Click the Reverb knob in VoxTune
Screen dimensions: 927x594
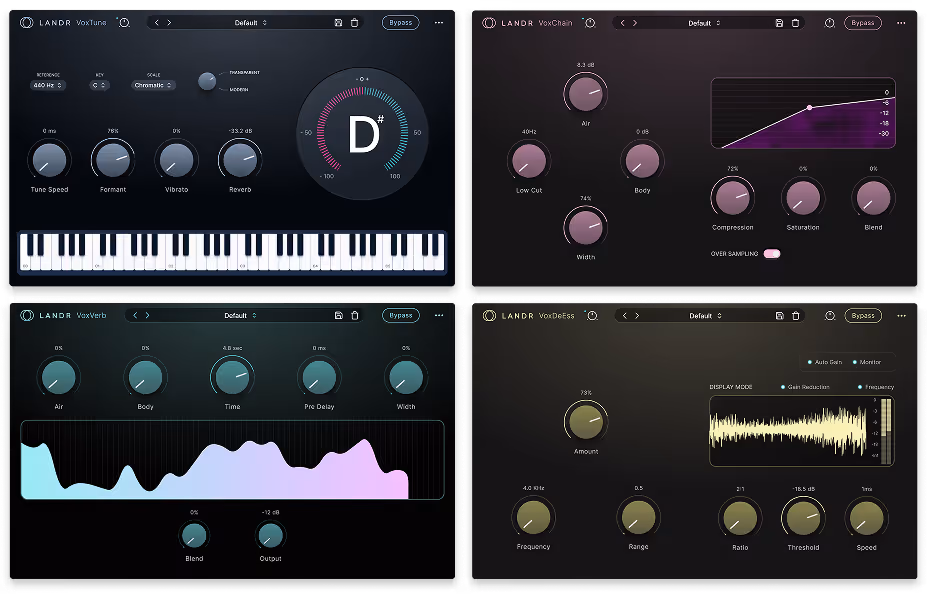click(240, 160)
